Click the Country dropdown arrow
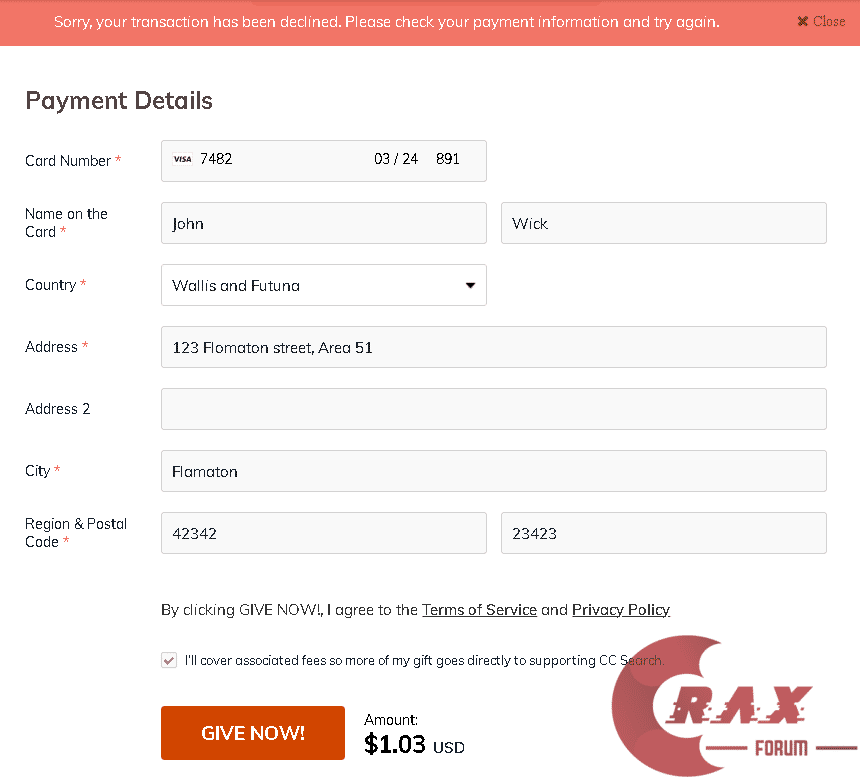860x780 pixels. [x=470, y=285]
